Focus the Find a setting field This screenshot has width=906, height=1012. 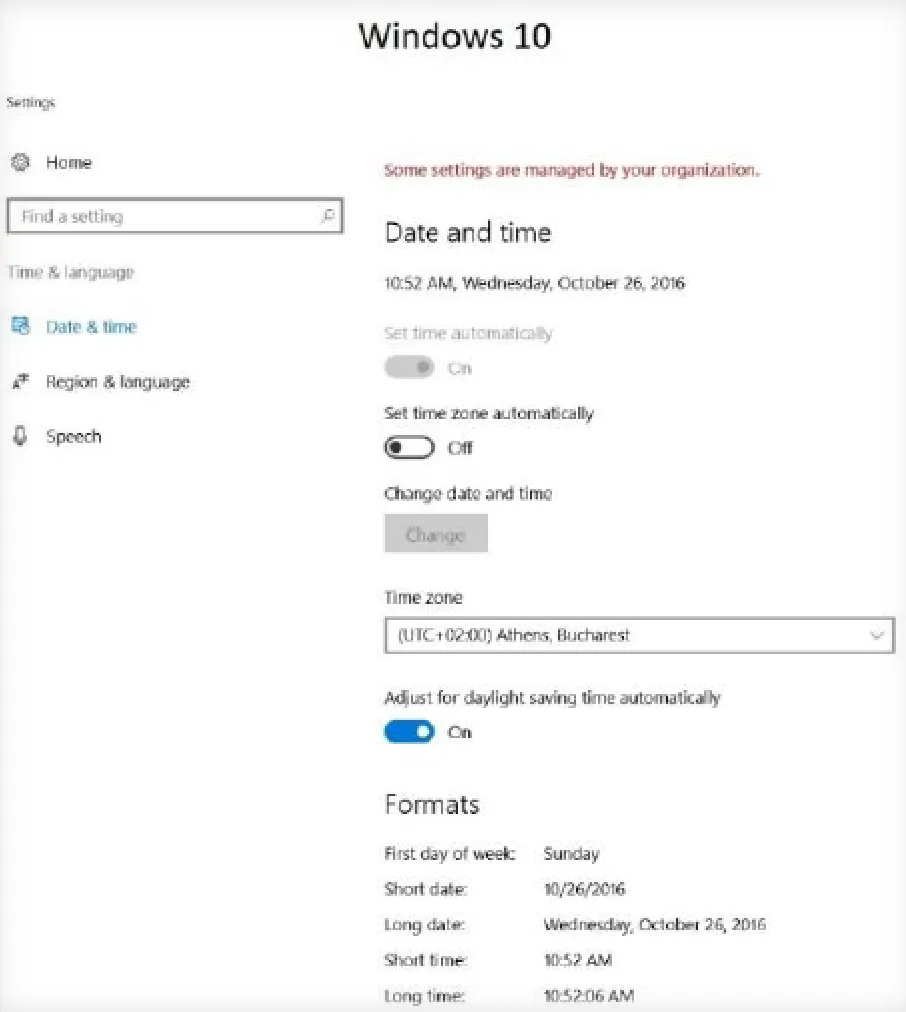point(175,216)
